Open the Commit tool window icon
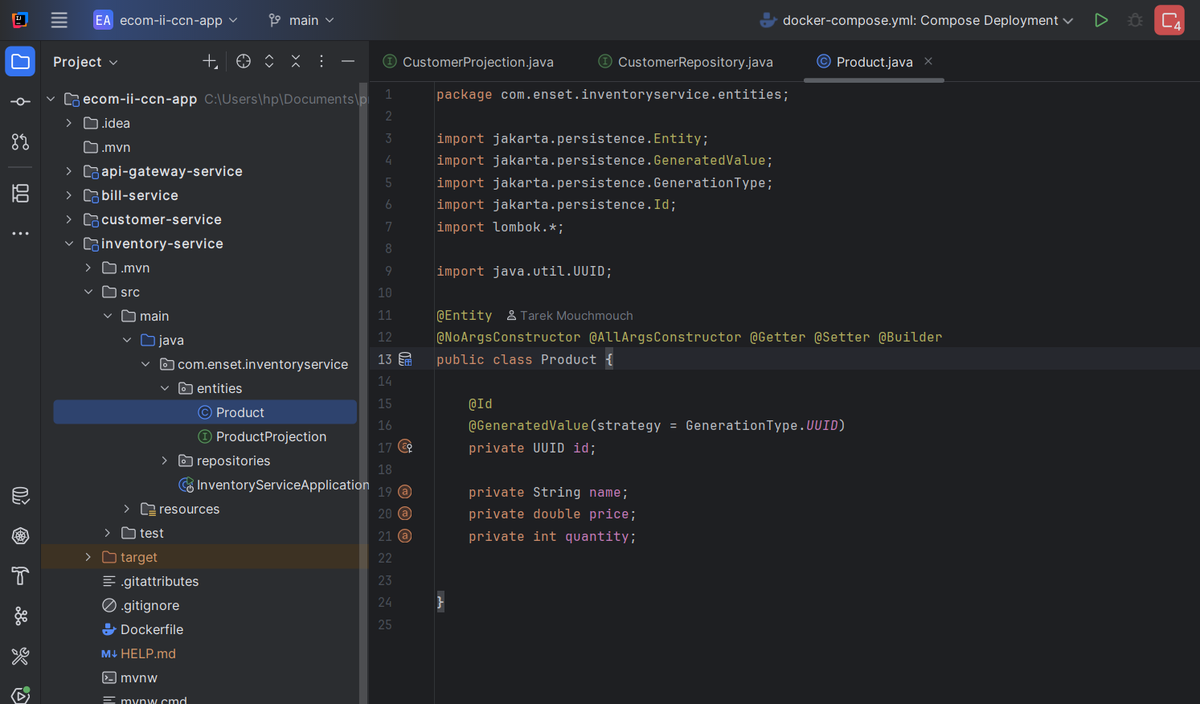 20,102
